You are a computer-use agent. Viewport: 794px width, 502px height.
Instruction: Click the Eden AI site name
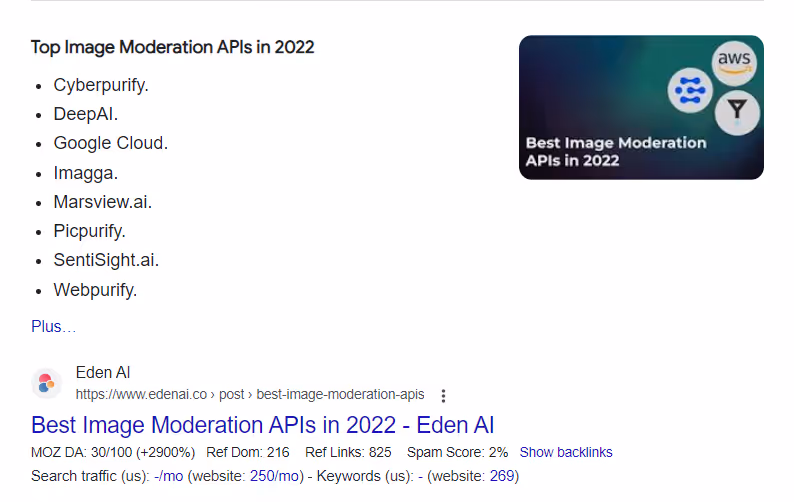pyautogui.click(x=103, y=373)
